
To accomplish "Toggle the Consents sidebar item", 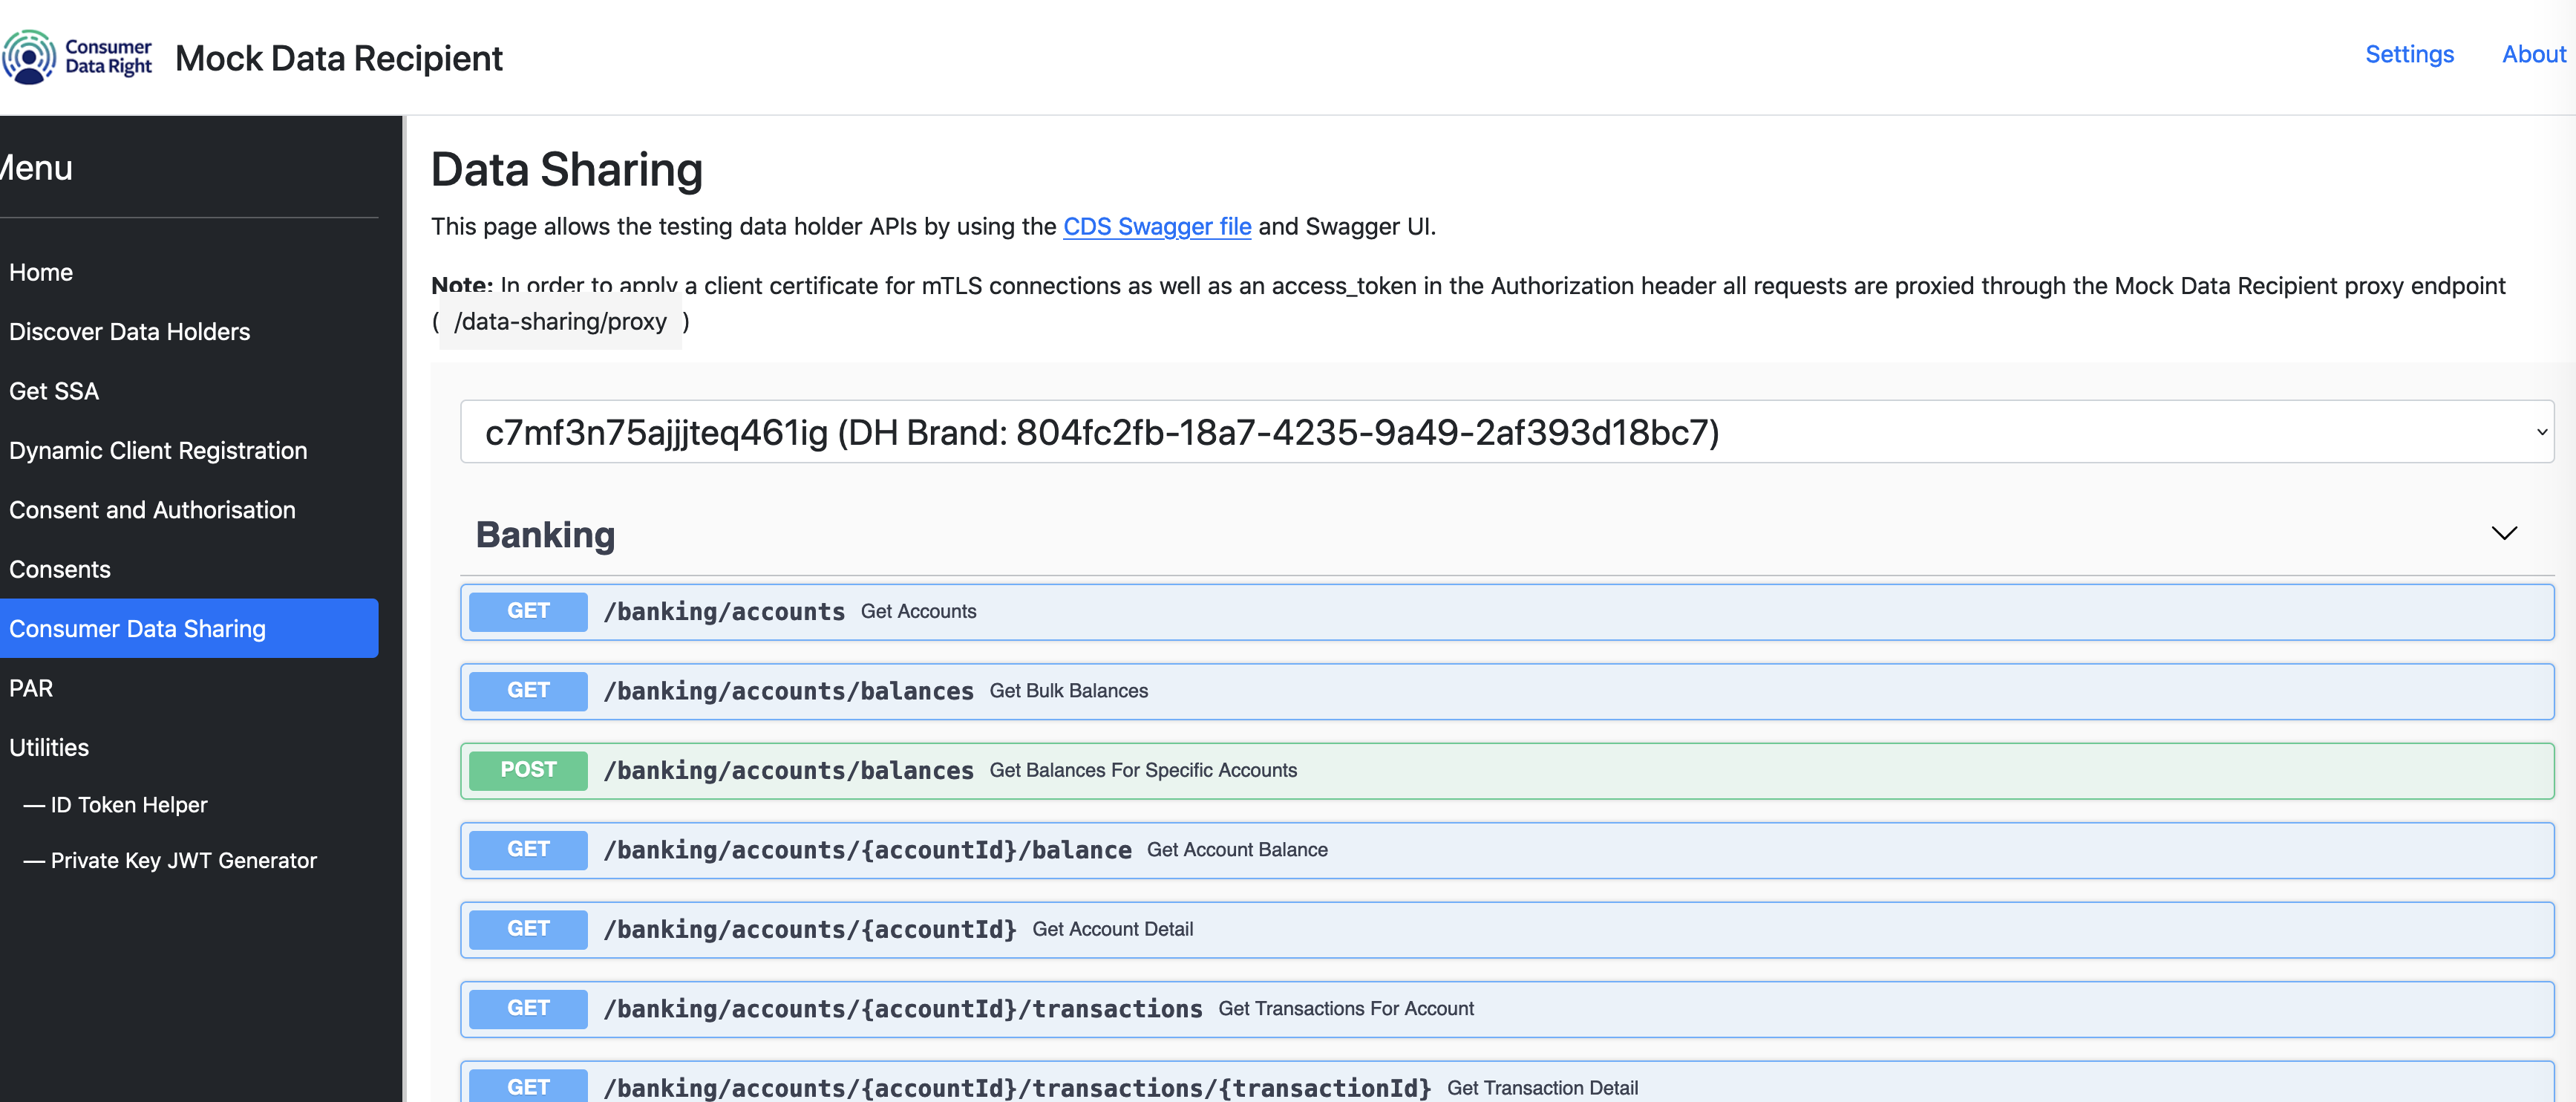I will (x=59, y=568).
